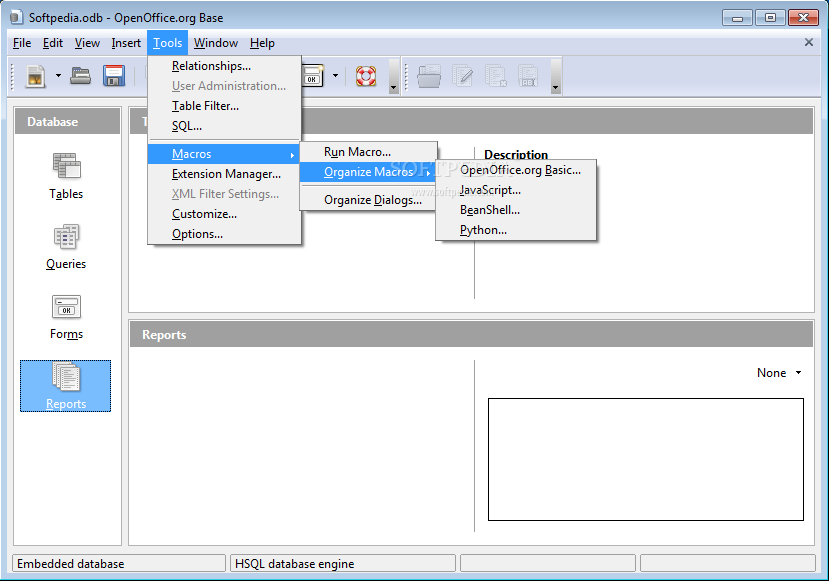Click the Form toolbar icon with OK
This screenshot has height=581, width=829.
click(x=312, y=76)
